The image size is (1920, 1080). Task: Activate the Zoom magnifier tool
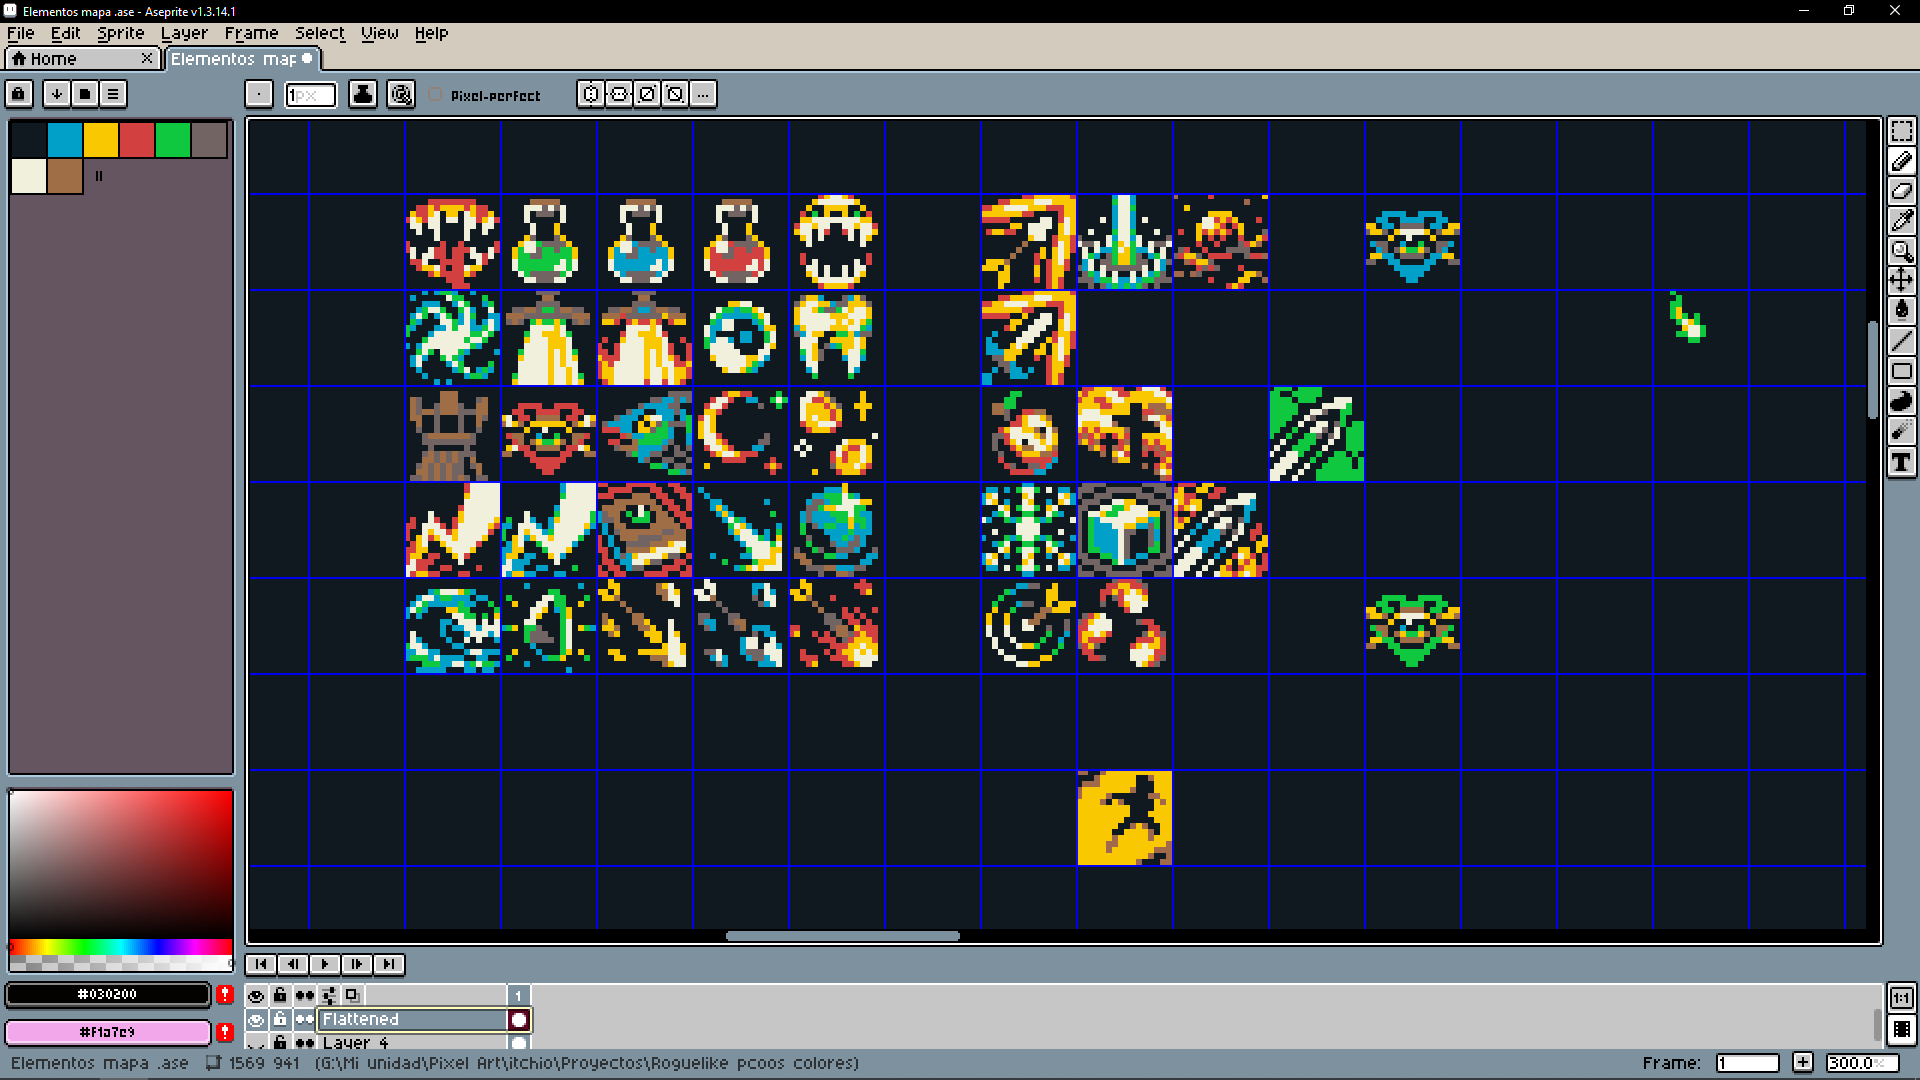pos(1901,251)
